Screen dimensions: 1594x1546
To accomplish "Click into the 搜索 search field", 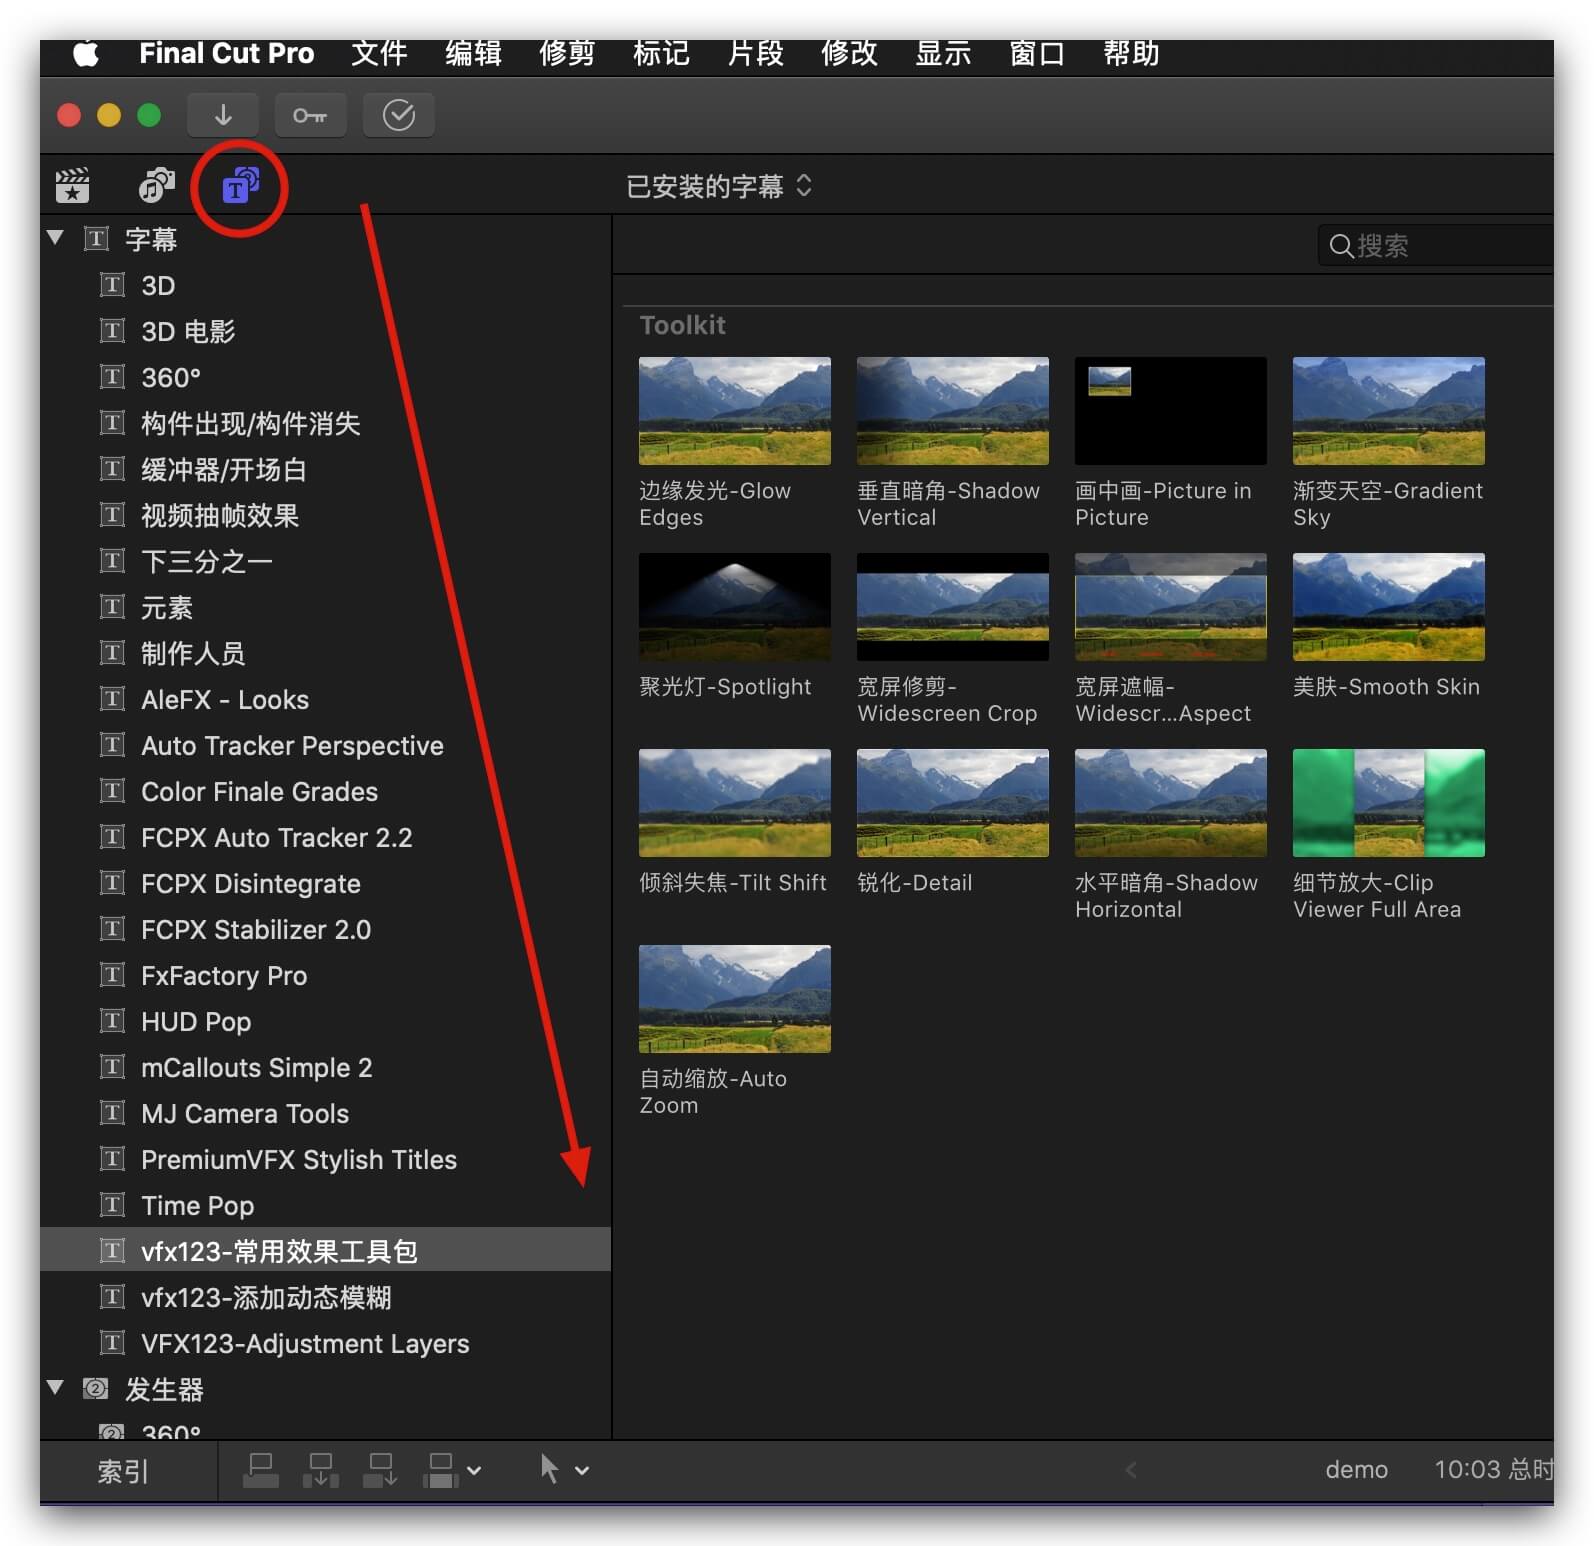I will coord(1435,246).
